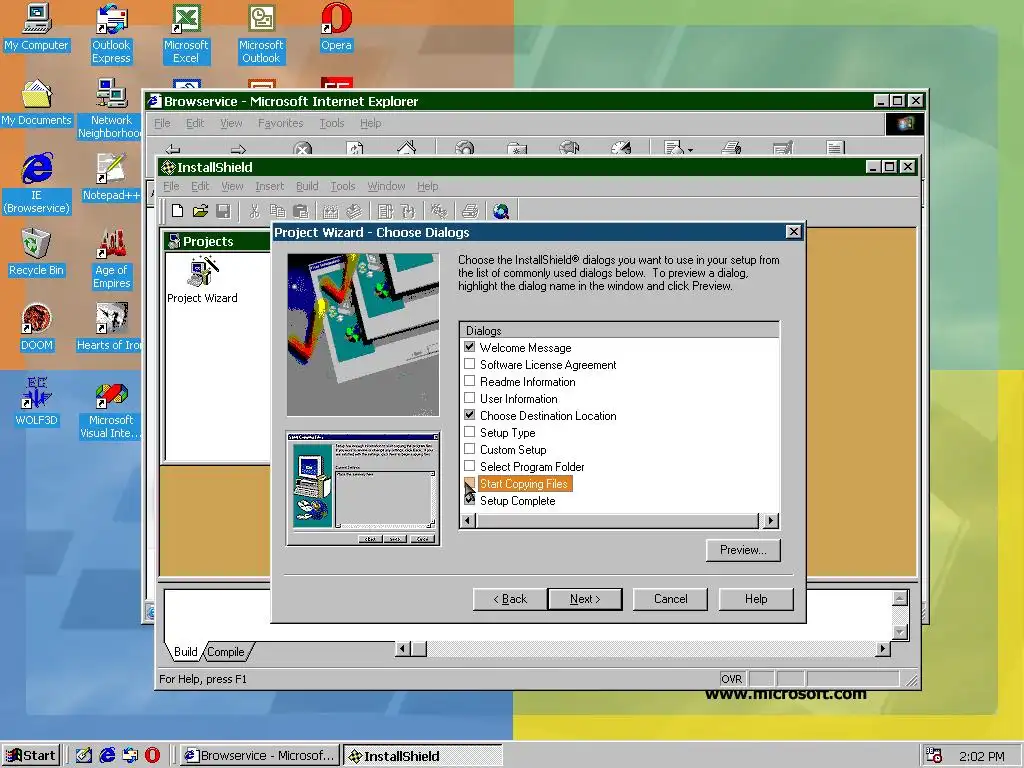Open the Build menu in InstallShield
This screenshot has width=1024, height=768.
click(x=307, y=186)
